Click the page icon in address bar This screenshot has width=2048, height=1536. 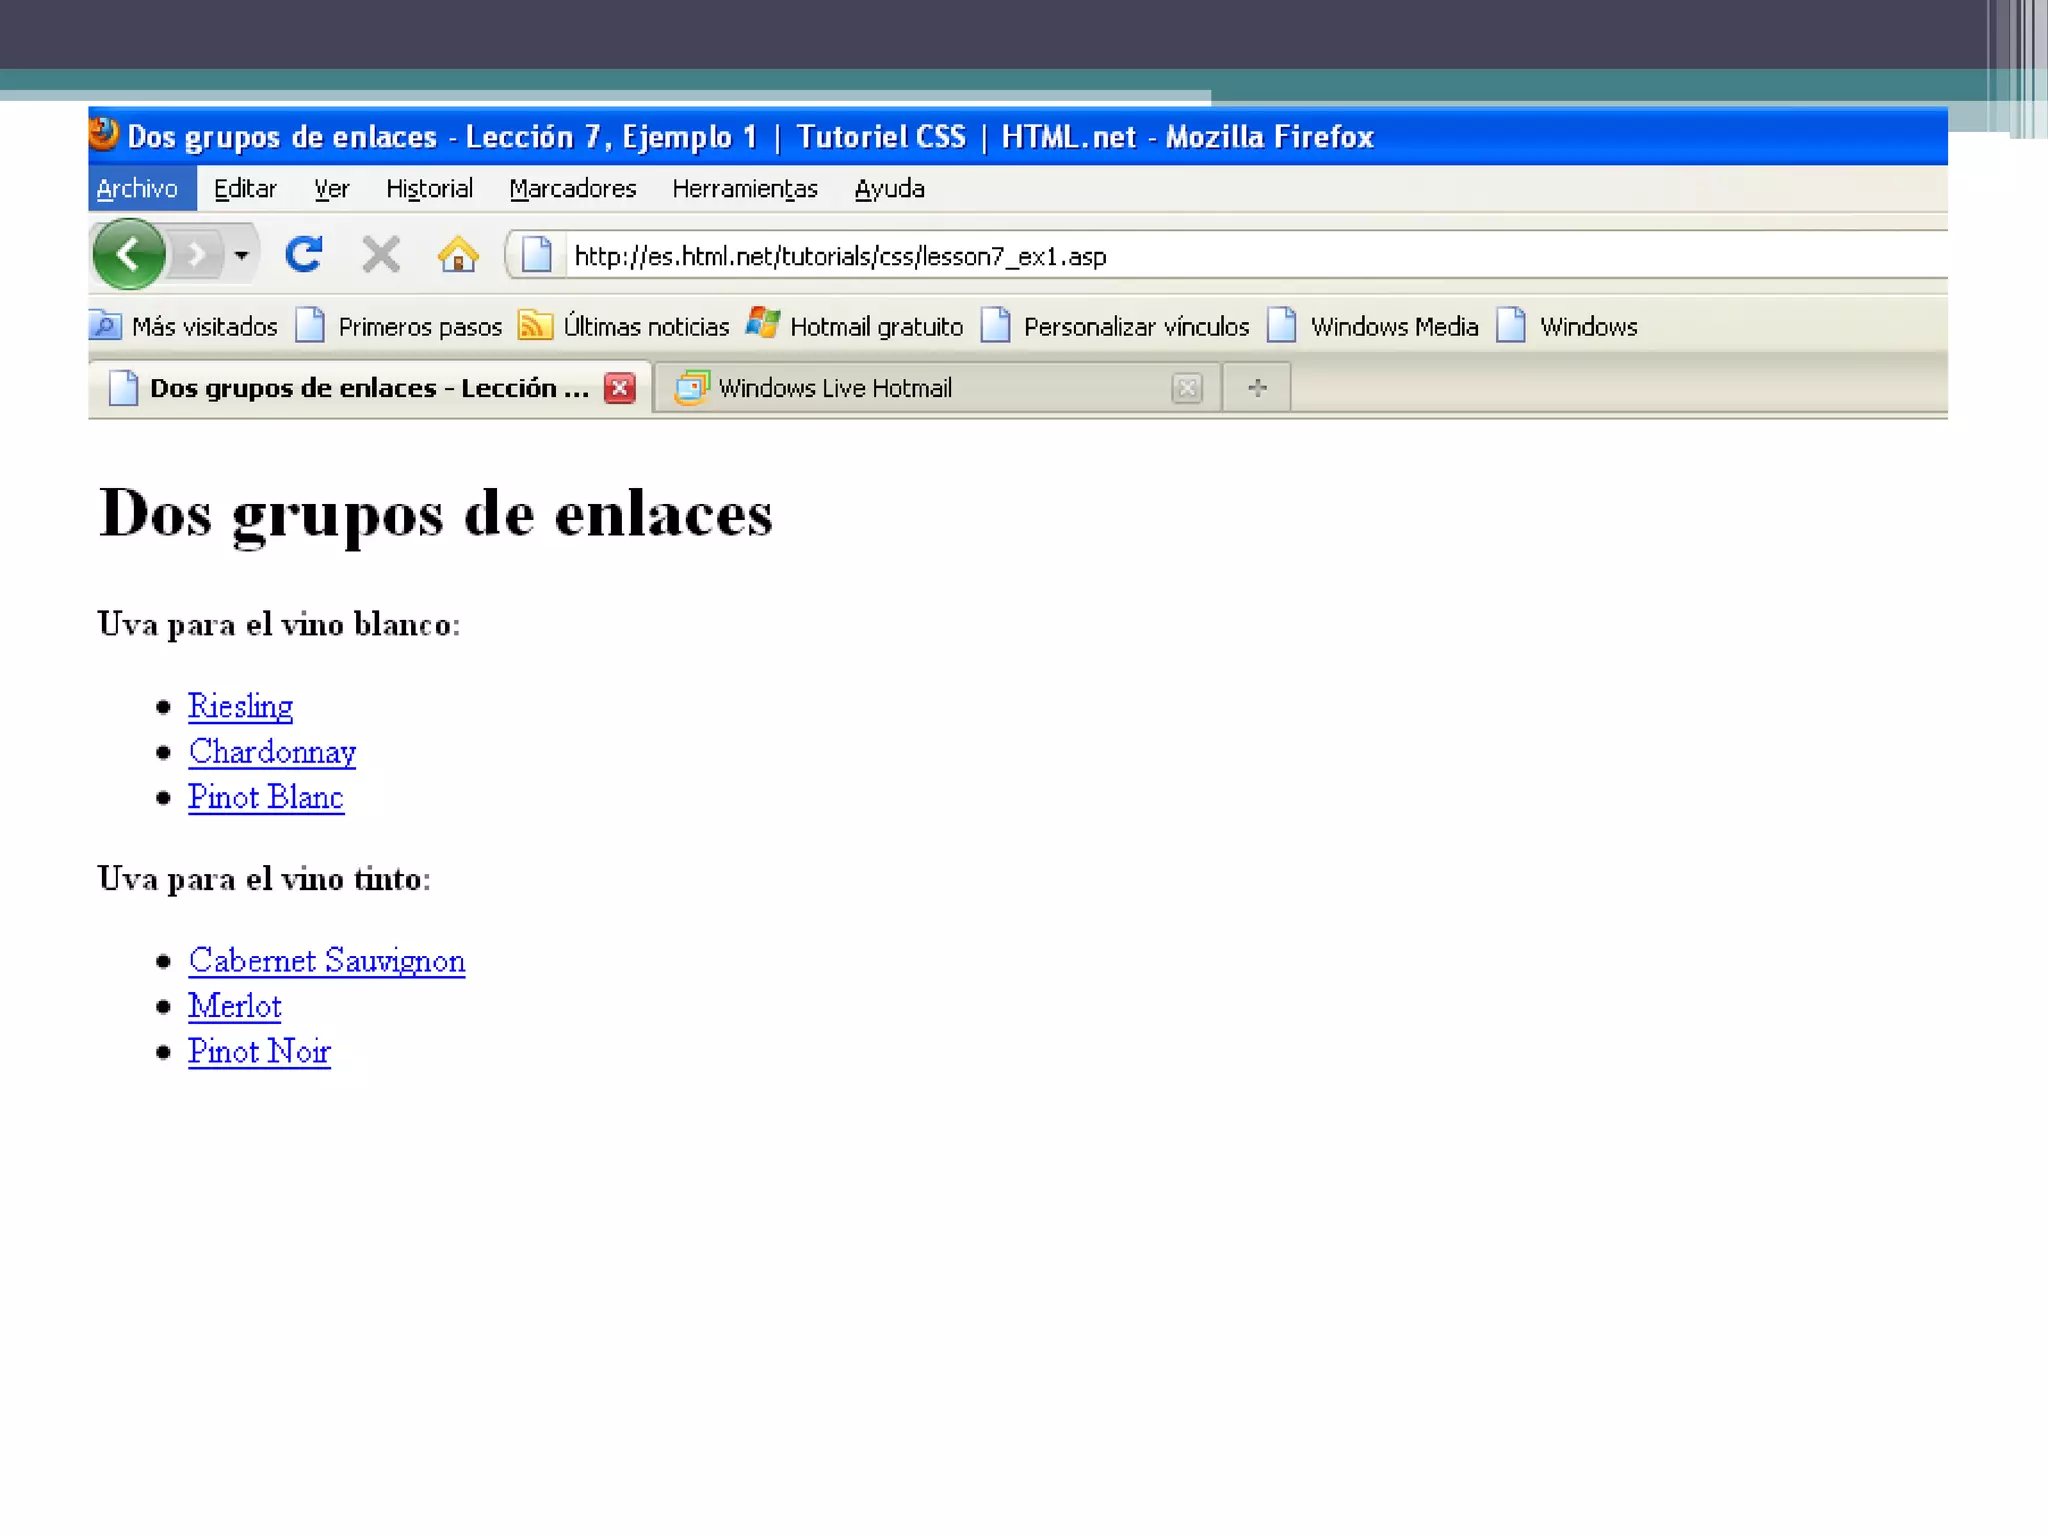point(537,255)
